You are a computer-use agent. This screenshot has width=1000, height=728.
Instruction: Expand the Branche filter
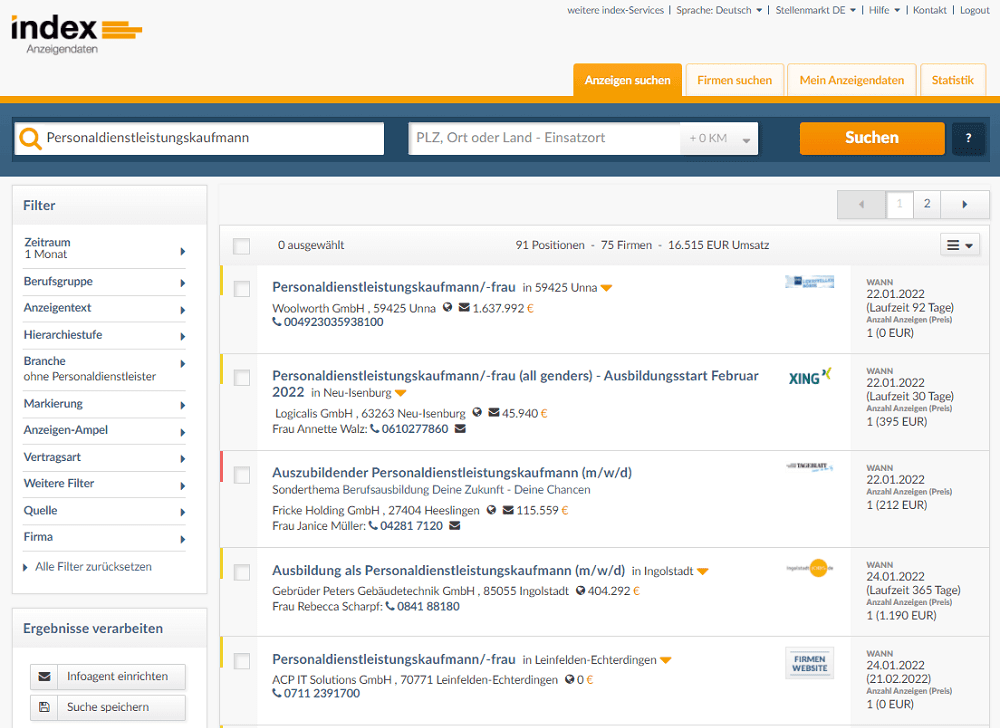105,368
